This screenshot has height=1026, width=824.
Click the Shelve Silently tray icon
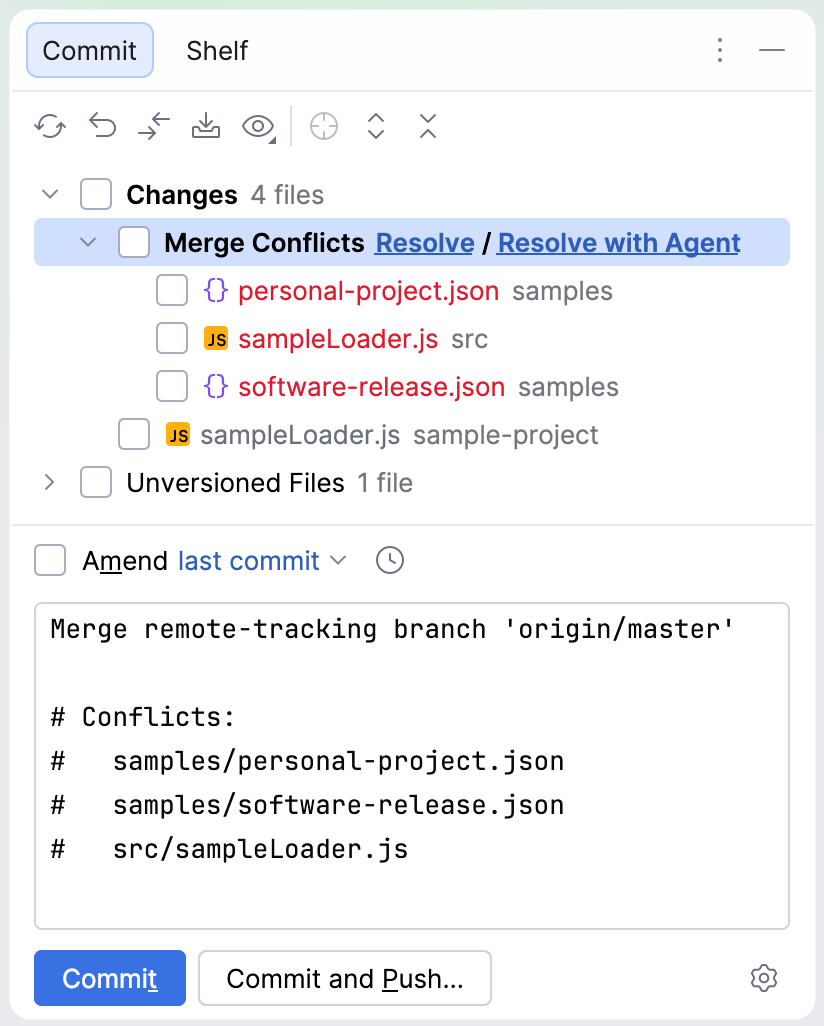206,126
